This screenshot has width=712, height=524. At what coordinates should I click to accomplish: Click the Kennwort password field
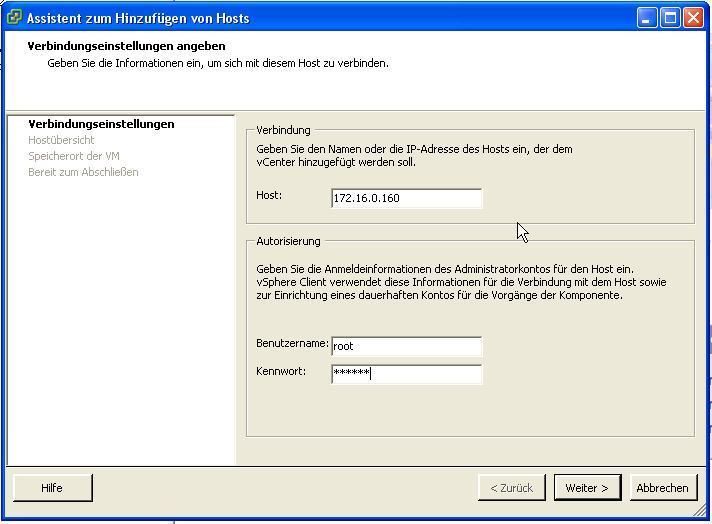[406, 374]
